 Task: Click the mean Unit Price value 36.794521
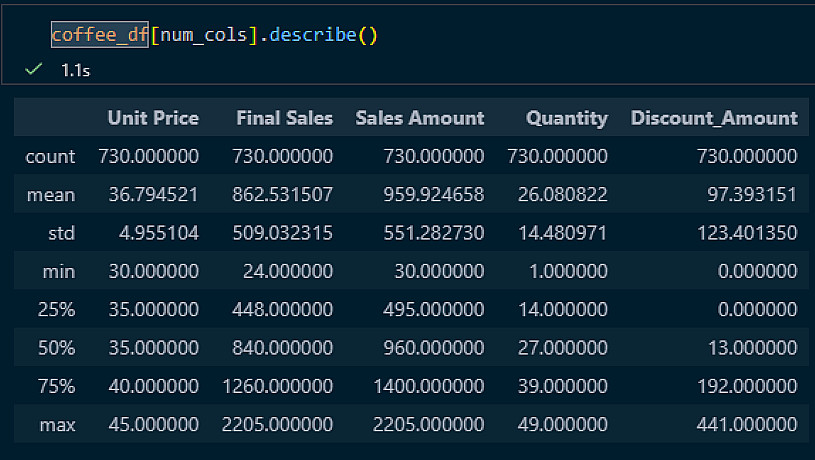coord(149,195)
